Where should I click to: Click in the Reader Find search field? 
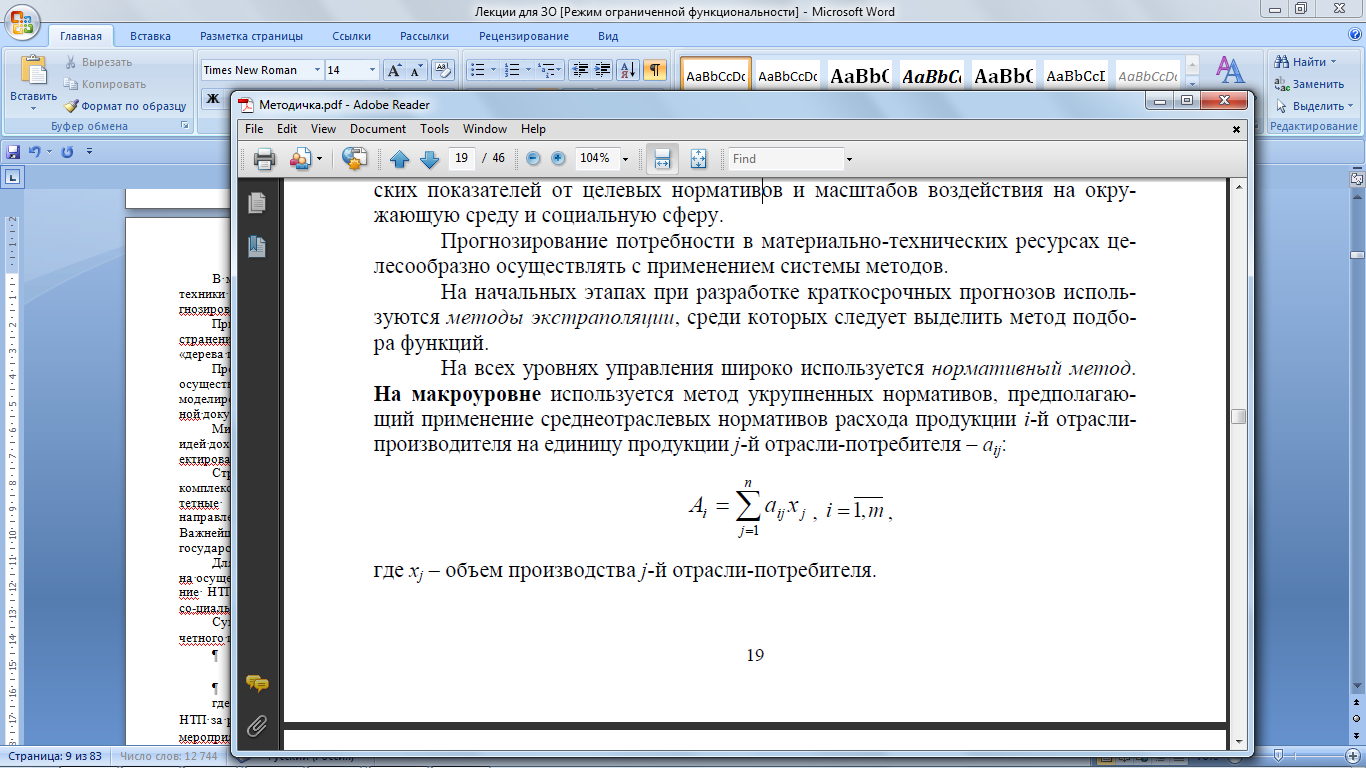point(787,159)
